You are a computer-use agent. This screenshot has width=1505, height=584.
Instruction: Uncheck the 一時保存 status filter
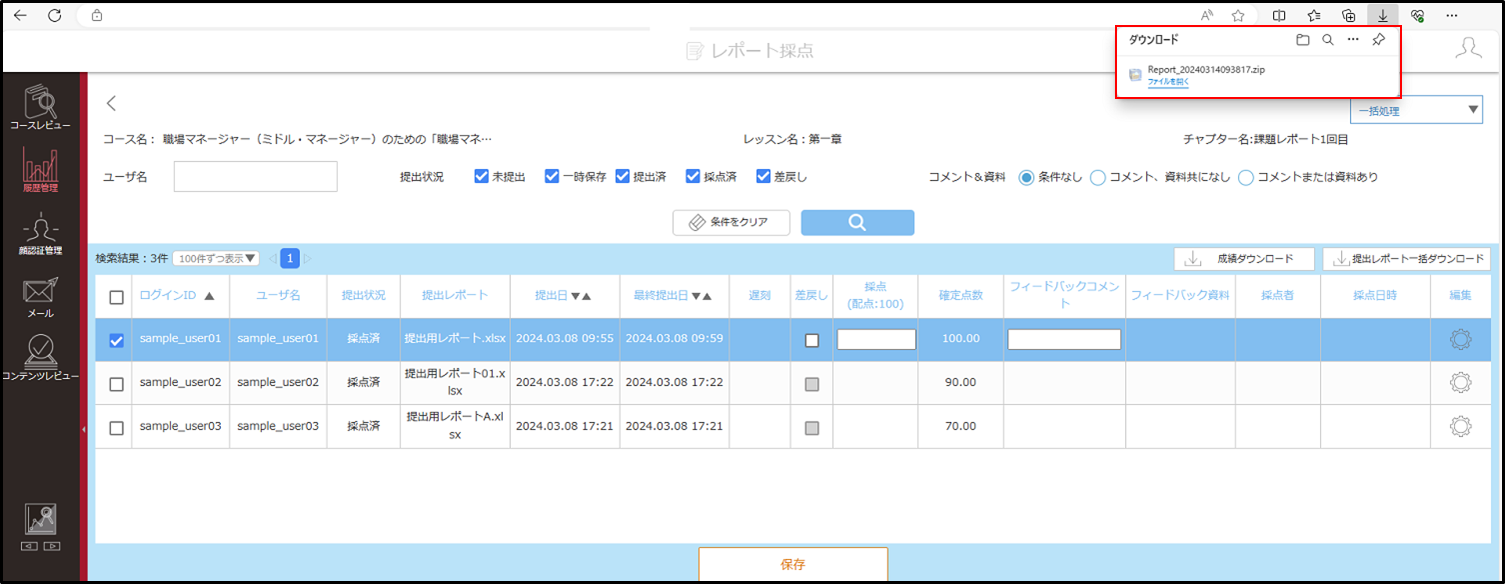point(552,176)
